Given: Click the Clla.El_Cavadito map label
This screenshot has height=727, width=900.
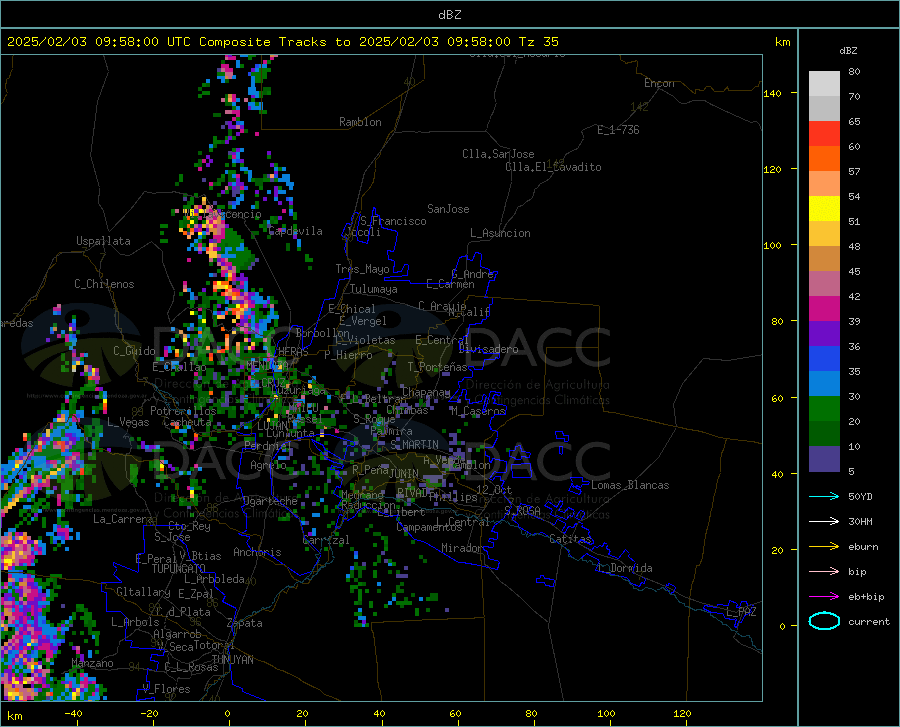Looking at the screenshot, I should coord(553,167).
